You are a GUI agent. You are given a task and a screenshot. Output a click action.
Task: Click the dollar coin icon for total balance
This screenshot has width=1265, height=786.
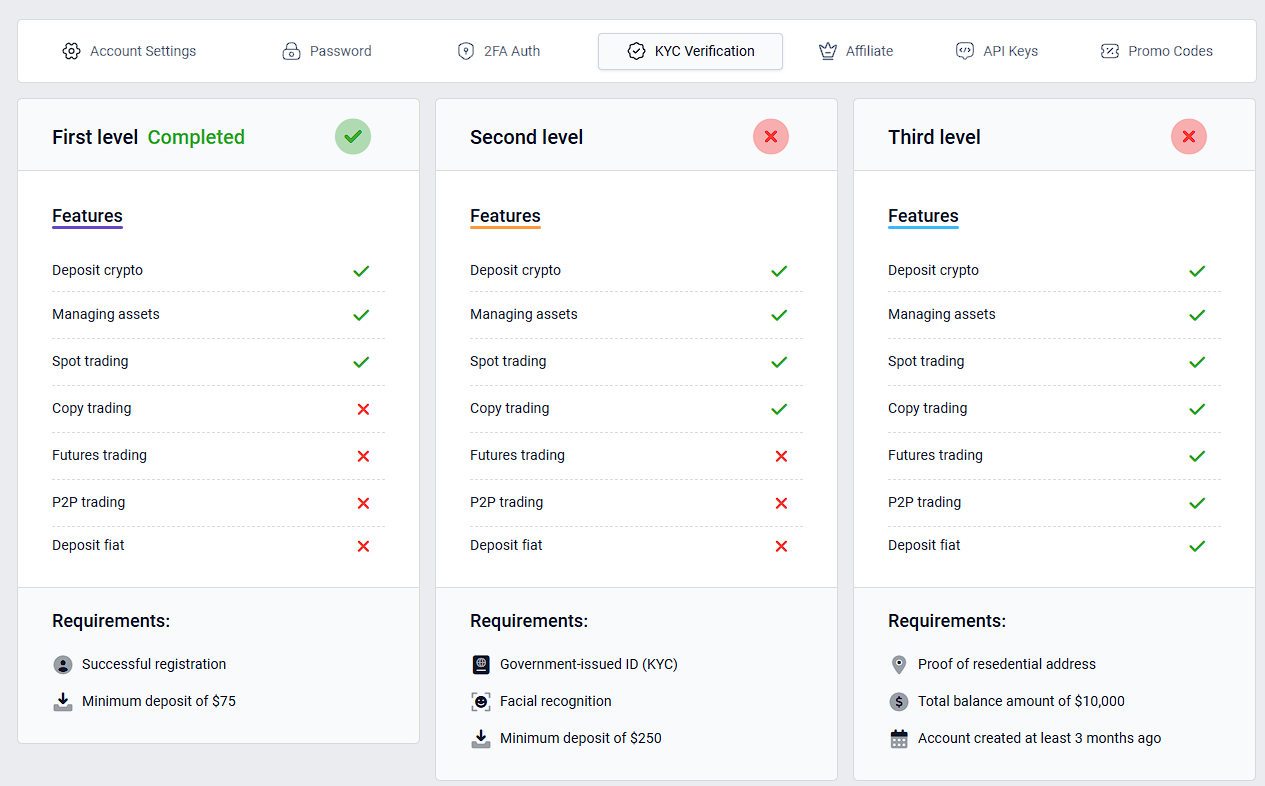[x=899, y=702]
